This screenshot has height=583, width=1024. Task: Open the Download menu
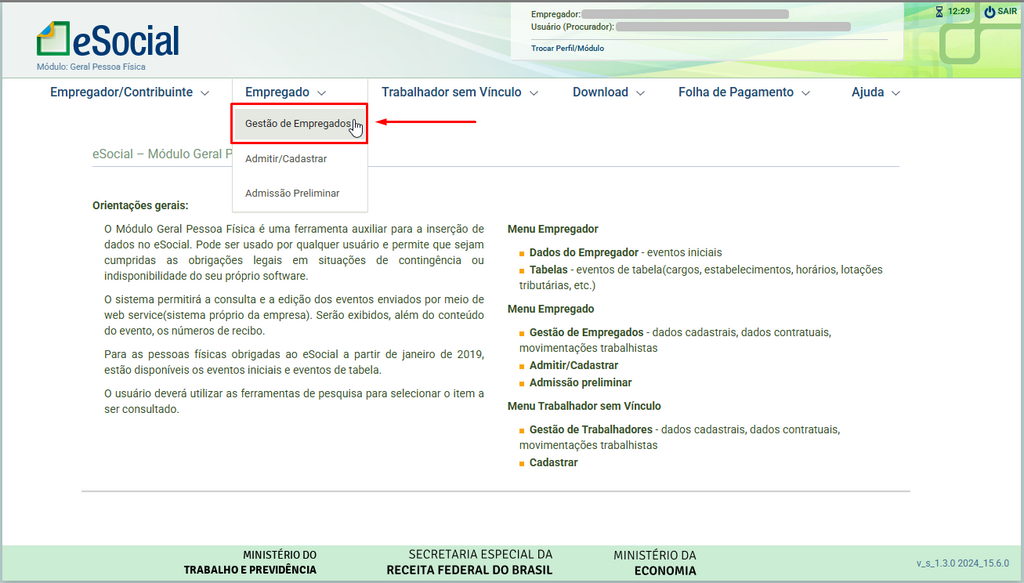[x=608, y=92]
